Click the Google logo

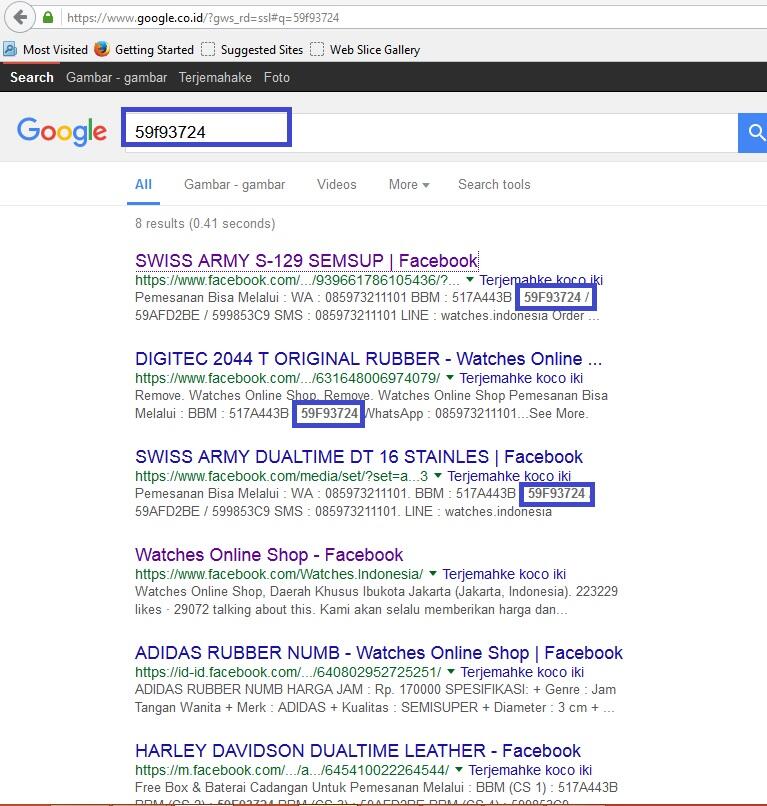(62, 131)
